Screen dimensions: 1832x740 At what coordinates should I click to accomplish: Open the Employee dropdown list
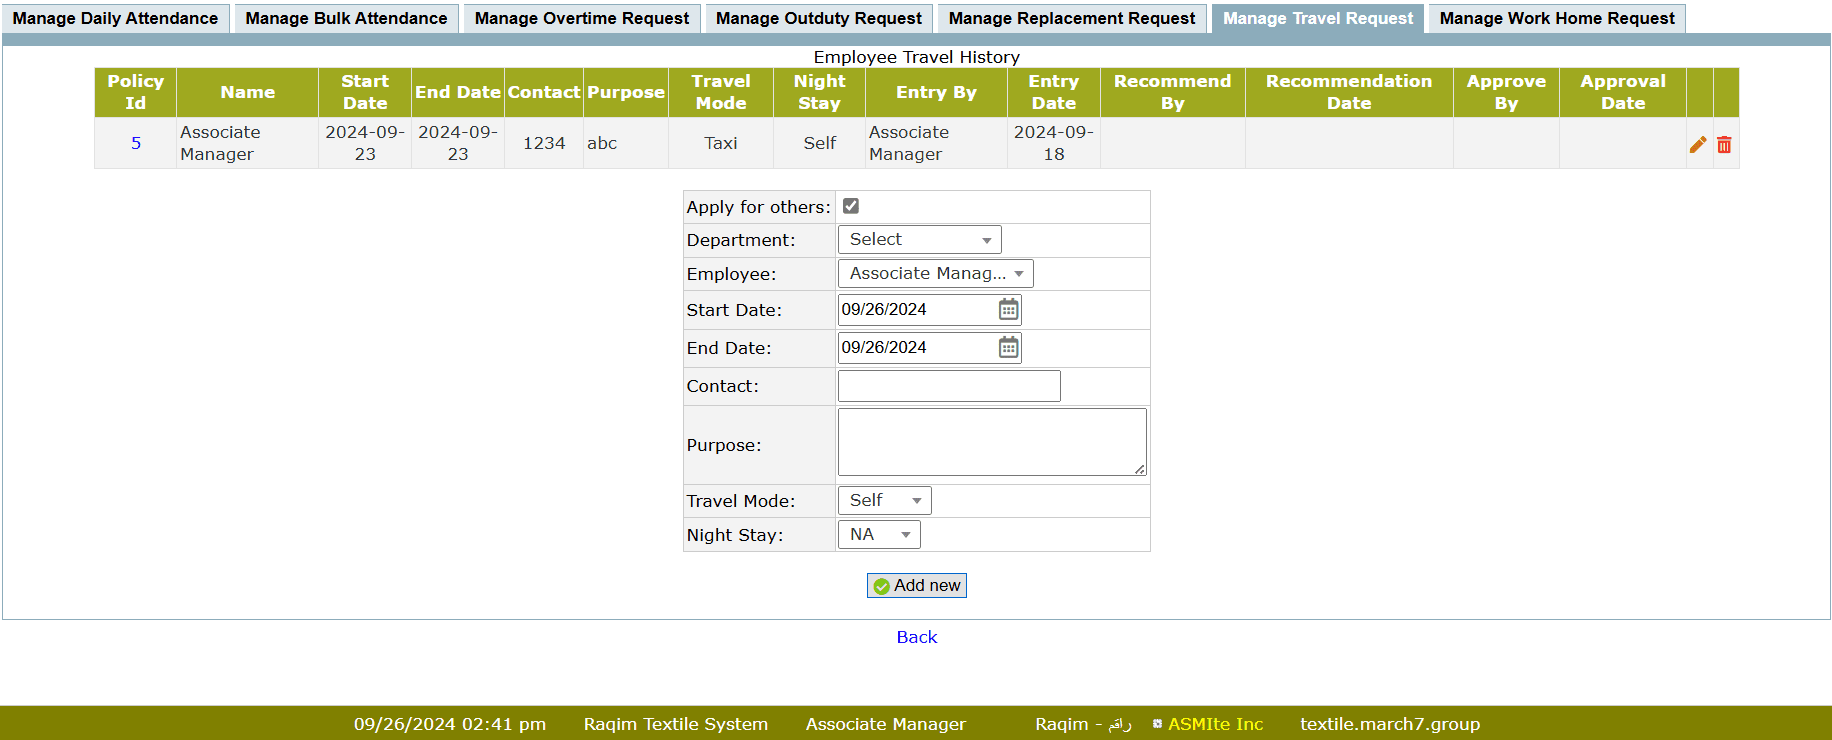(935, 274)
